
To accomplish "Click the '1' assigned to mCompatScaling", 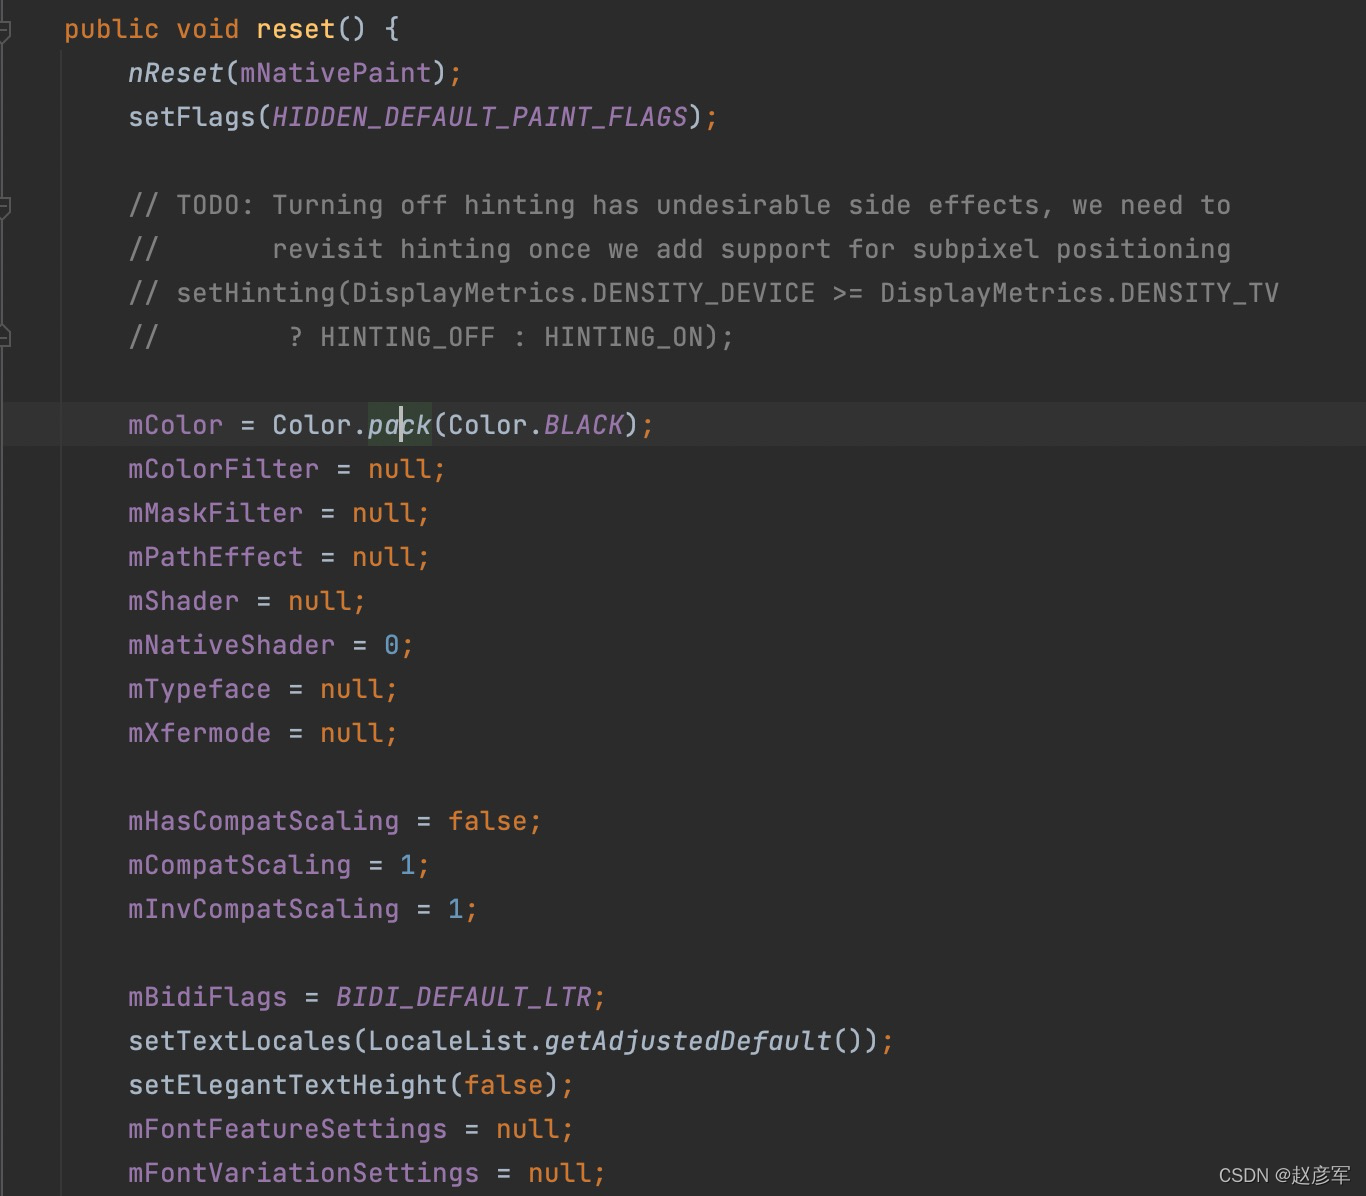I will click(x=408, y=865).
